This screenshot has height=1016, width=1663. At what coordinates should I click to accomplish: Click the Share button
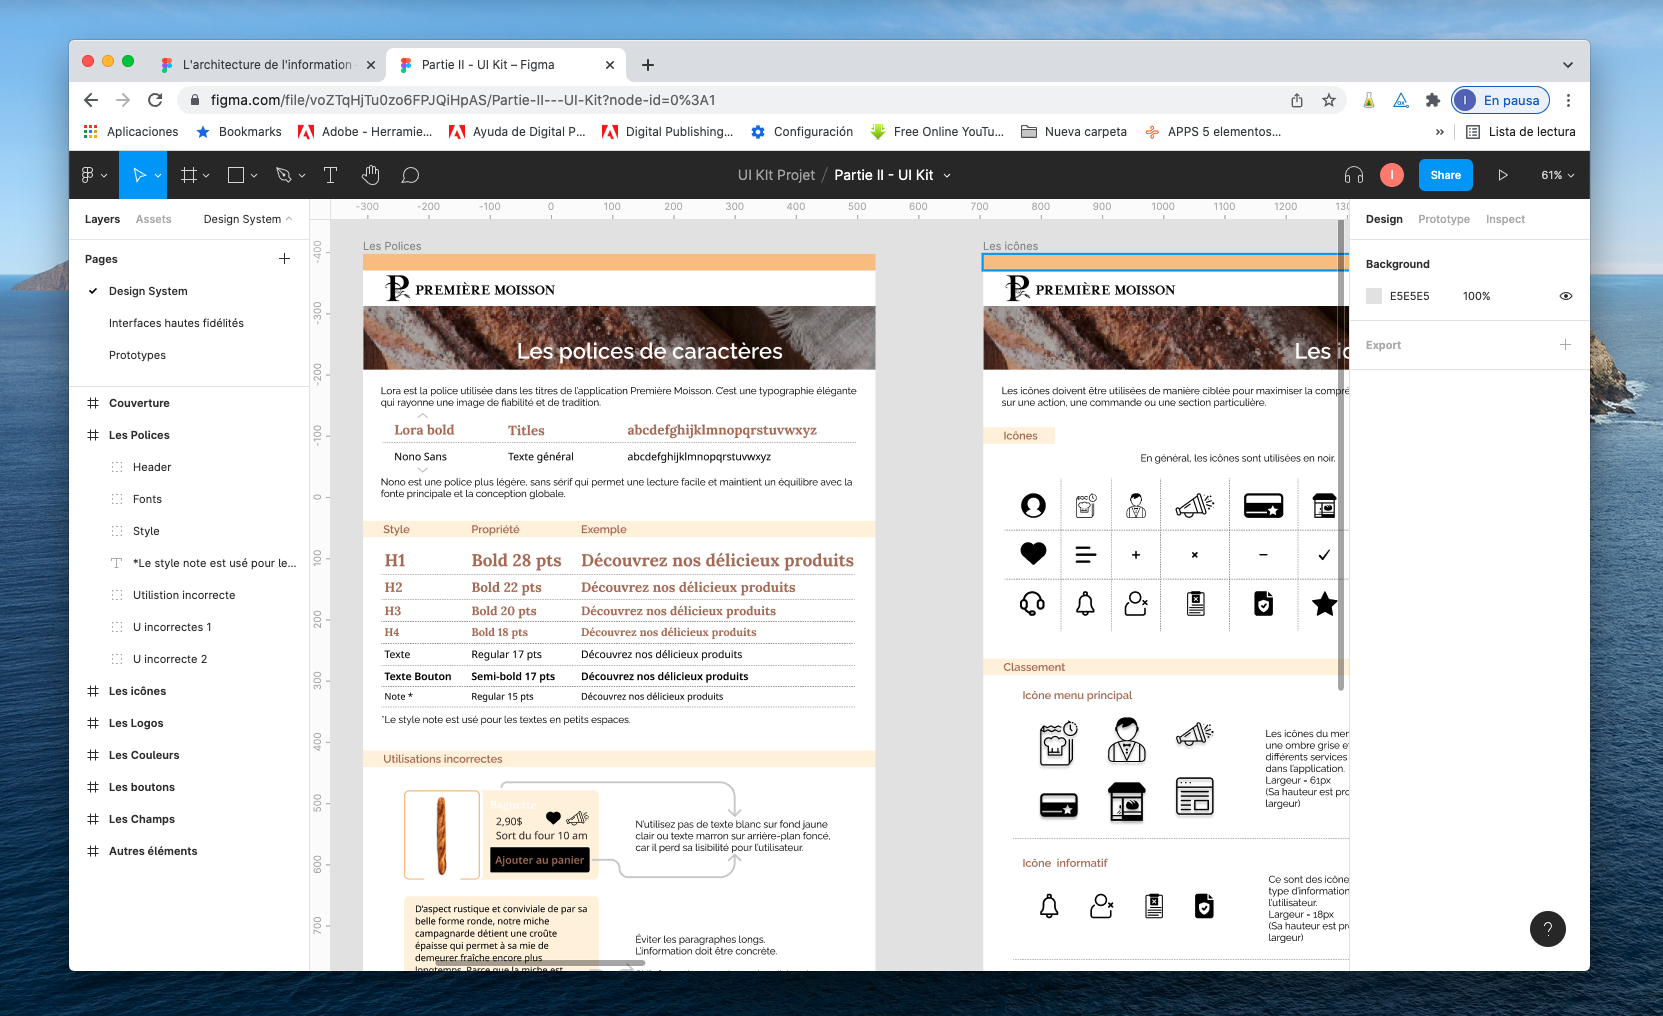click(1445, 175)
